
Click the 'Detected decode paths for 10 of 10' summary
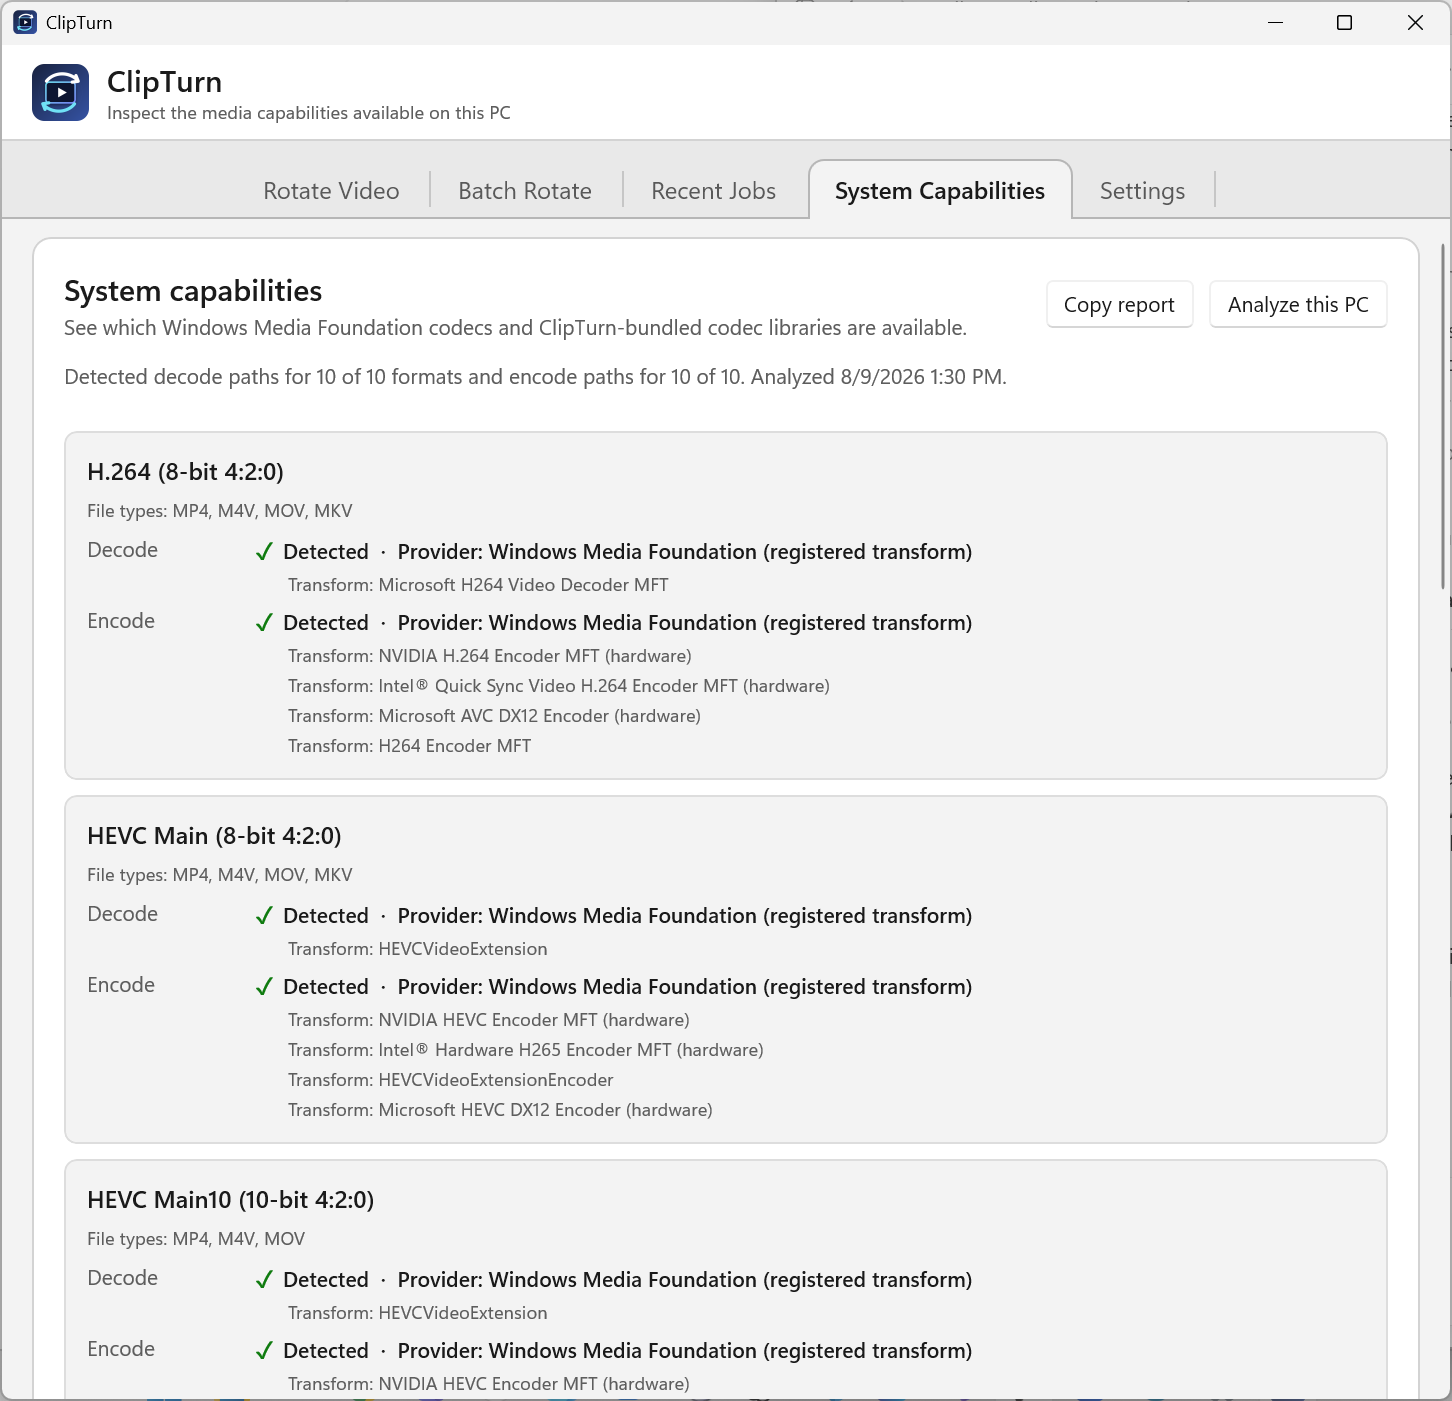pyautogui.click(x=535, y=377)
